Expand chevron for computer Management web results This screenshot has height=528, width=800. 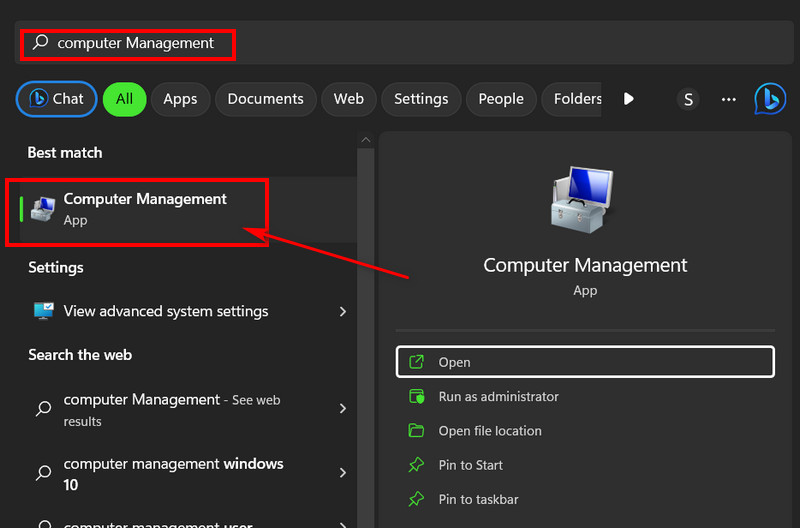[343, 408]
